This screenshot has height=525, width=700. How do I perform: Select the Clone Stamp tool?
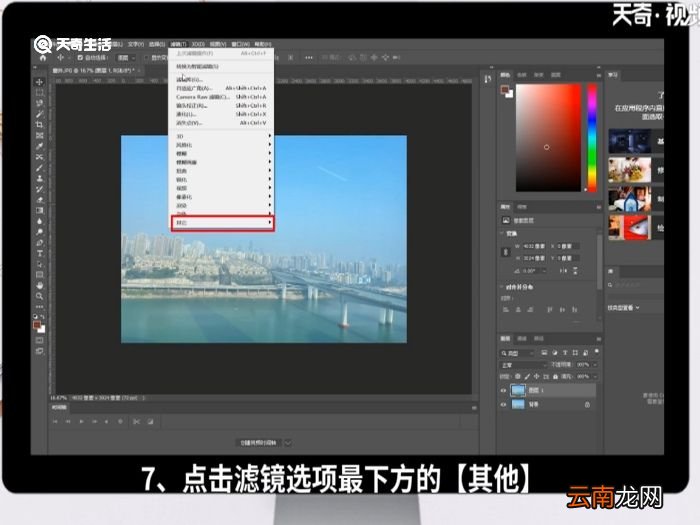click(39, 179)
